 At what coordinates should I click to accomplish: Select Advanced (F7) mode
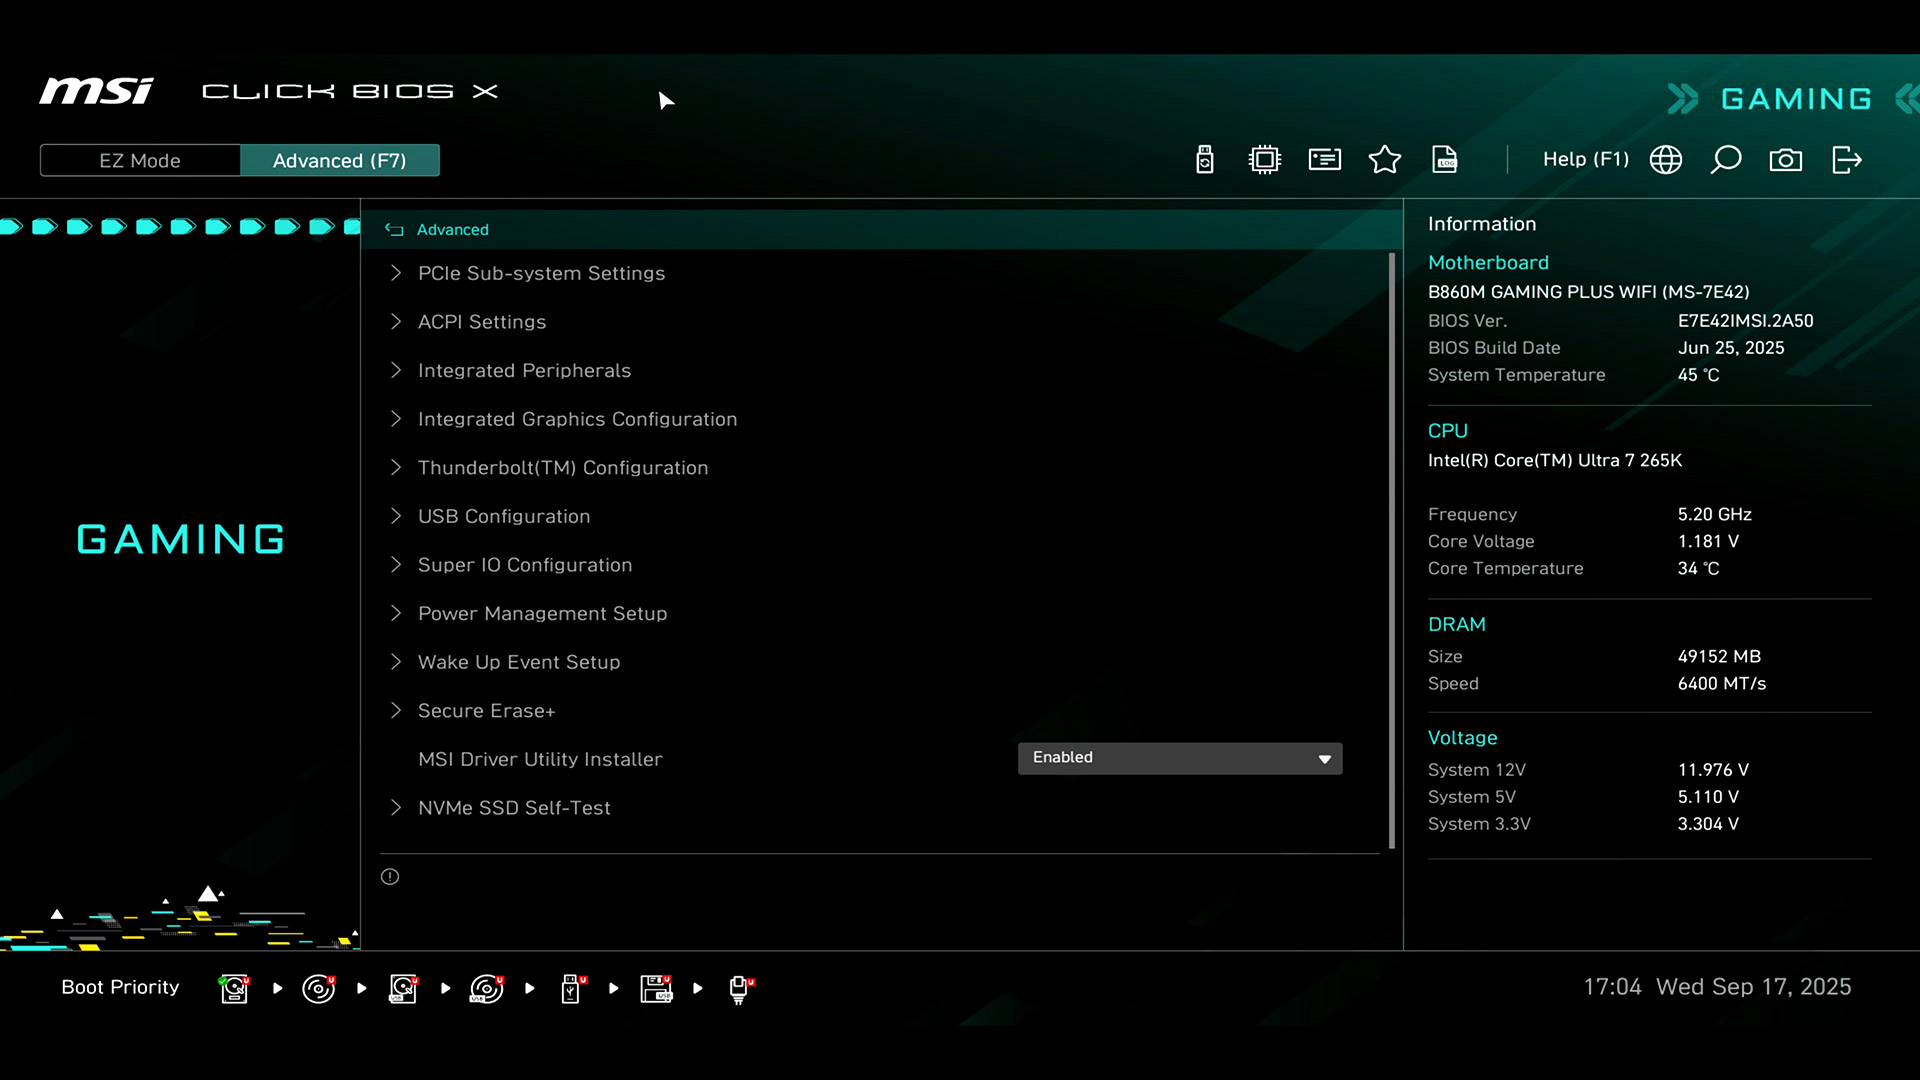340,160
